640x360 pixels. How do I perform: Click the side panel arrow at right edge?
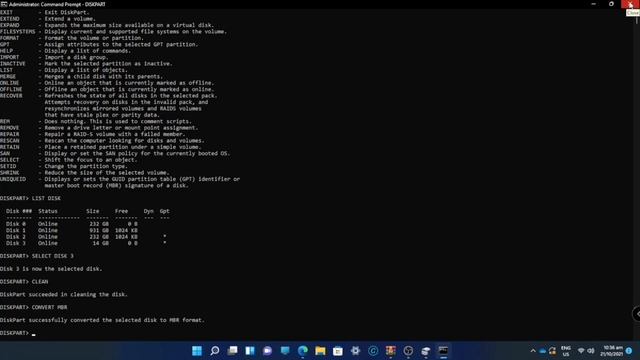(x=637, y=314)
